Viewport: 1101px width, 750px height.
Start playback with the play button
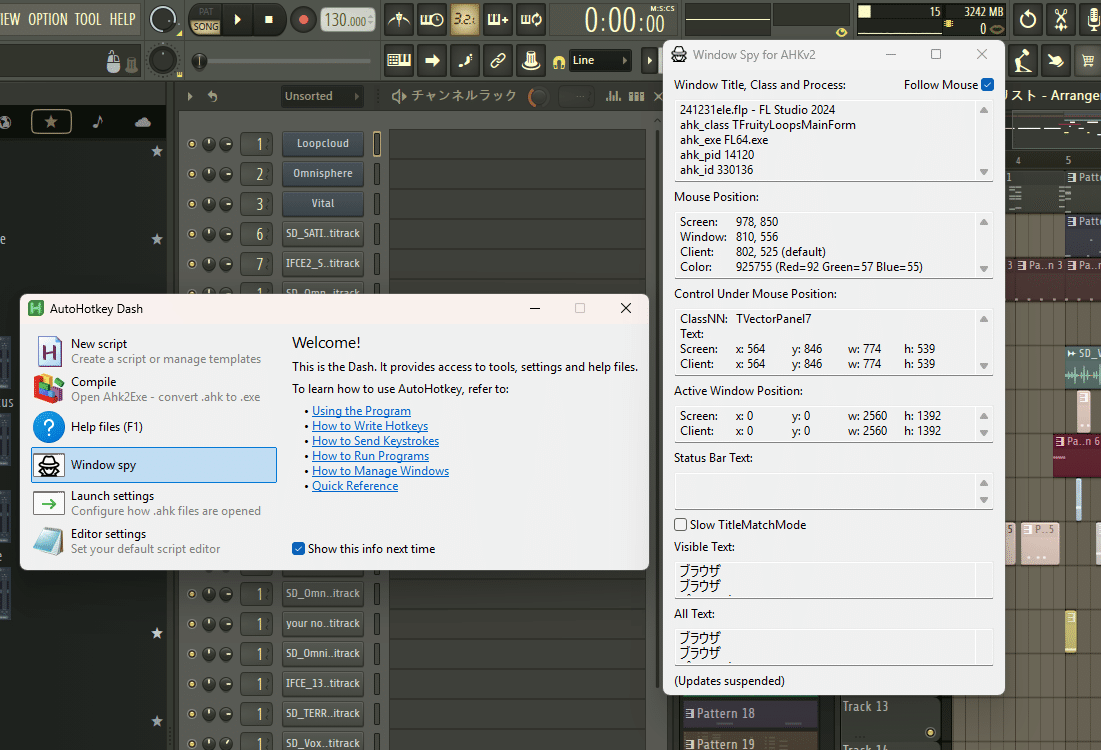point(237,20)
